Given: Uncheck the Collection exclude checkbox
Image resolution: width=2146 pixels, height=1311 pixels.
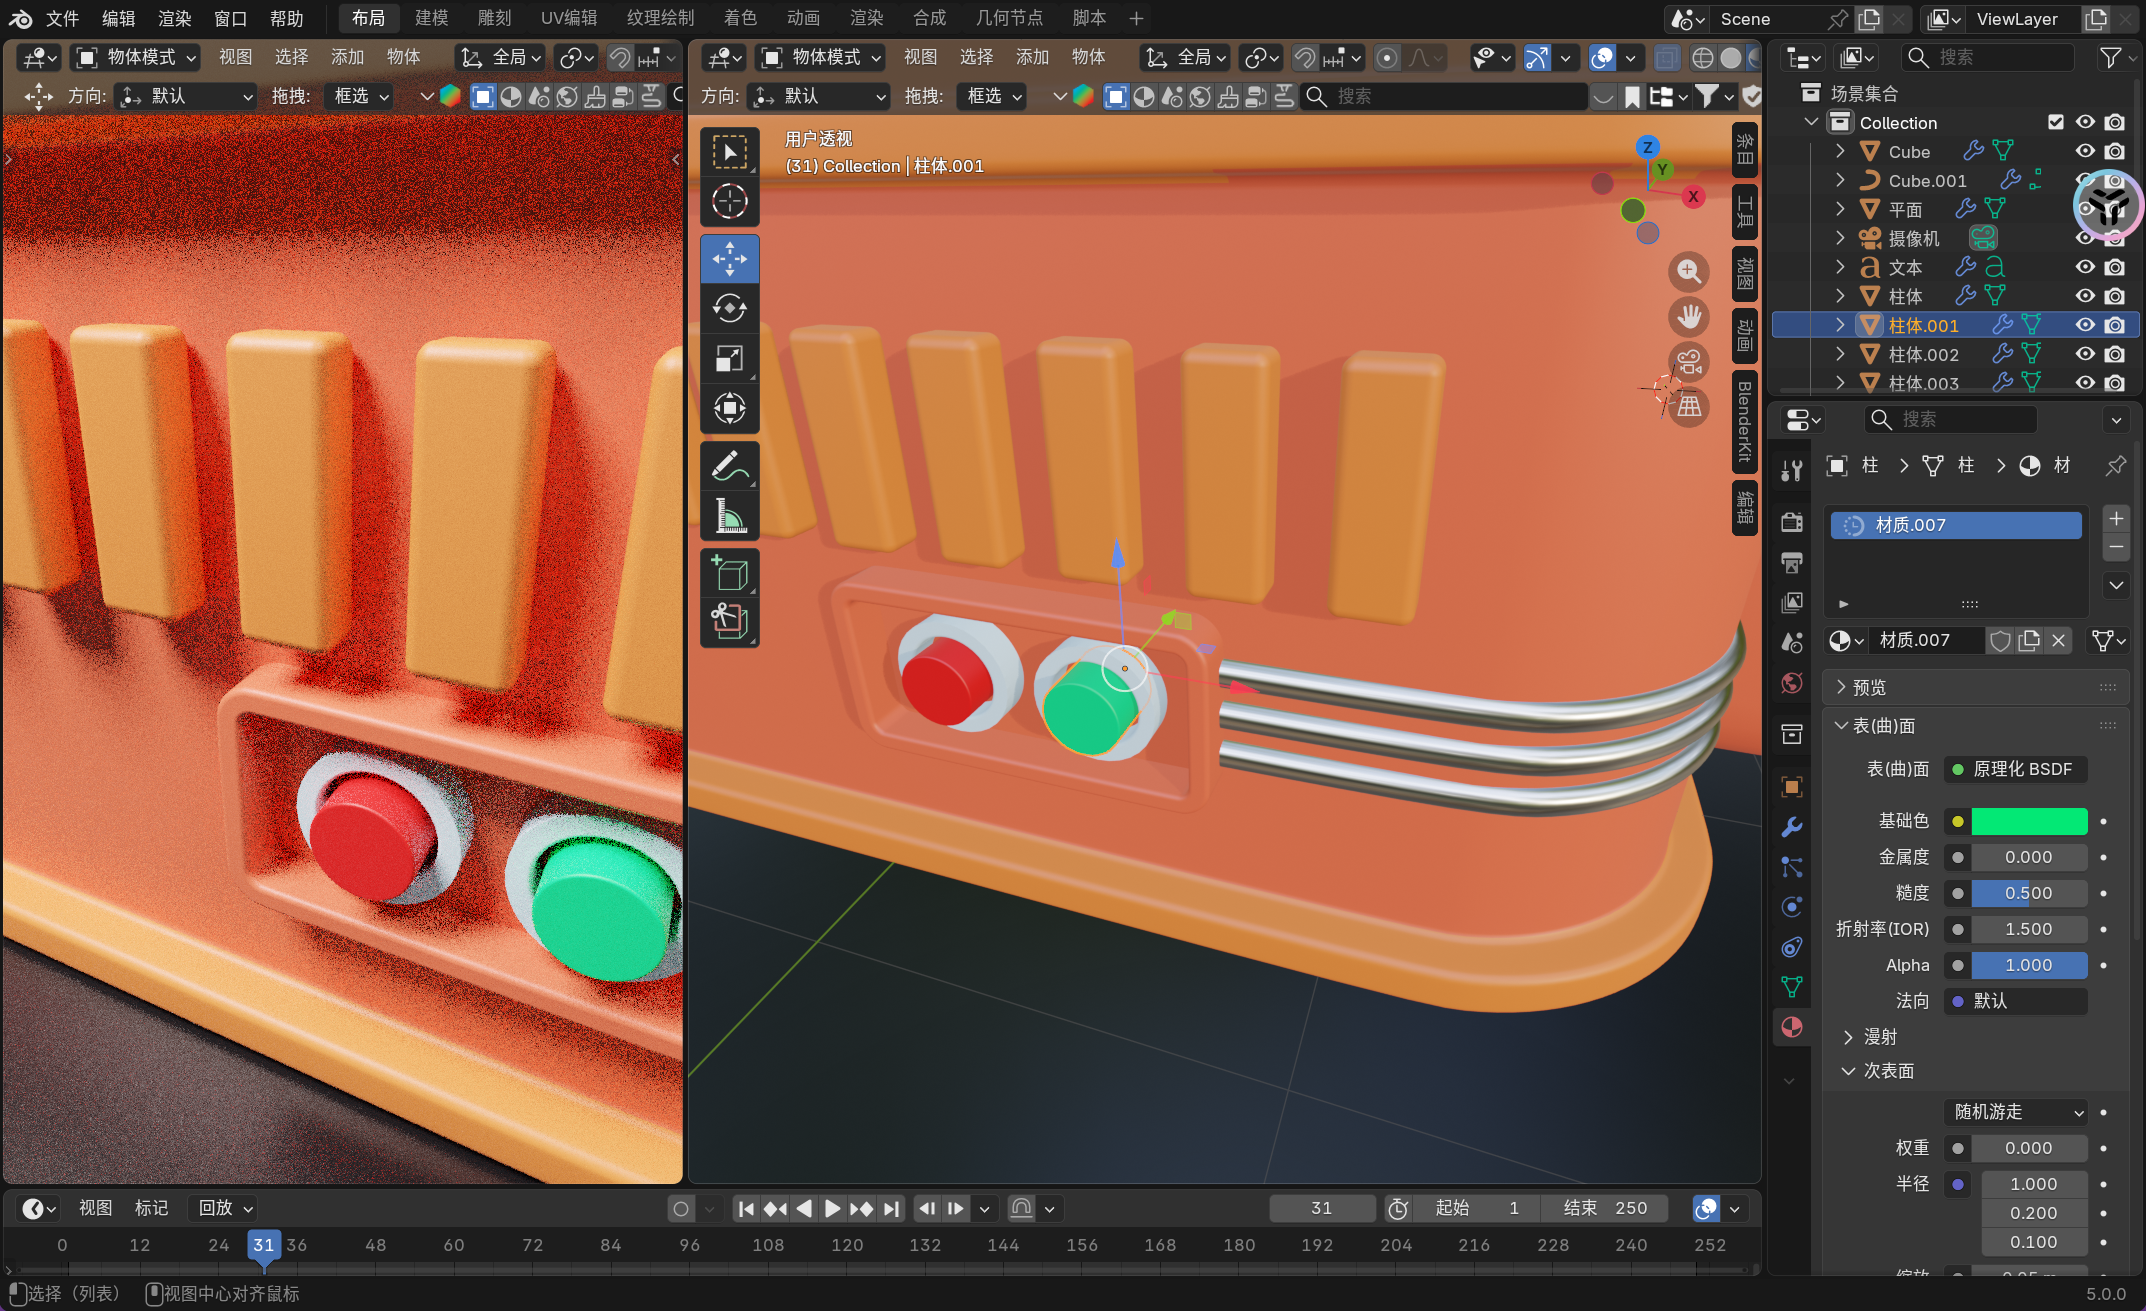Looking at the screenshot, I should (2056, 122).
